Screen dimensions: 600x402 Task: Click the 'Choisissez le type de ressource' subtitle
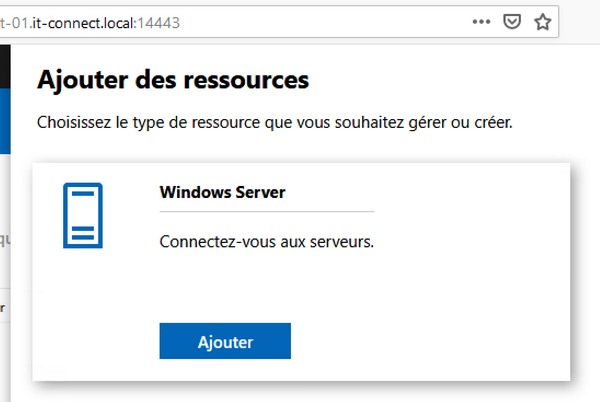tap(274, 123)
